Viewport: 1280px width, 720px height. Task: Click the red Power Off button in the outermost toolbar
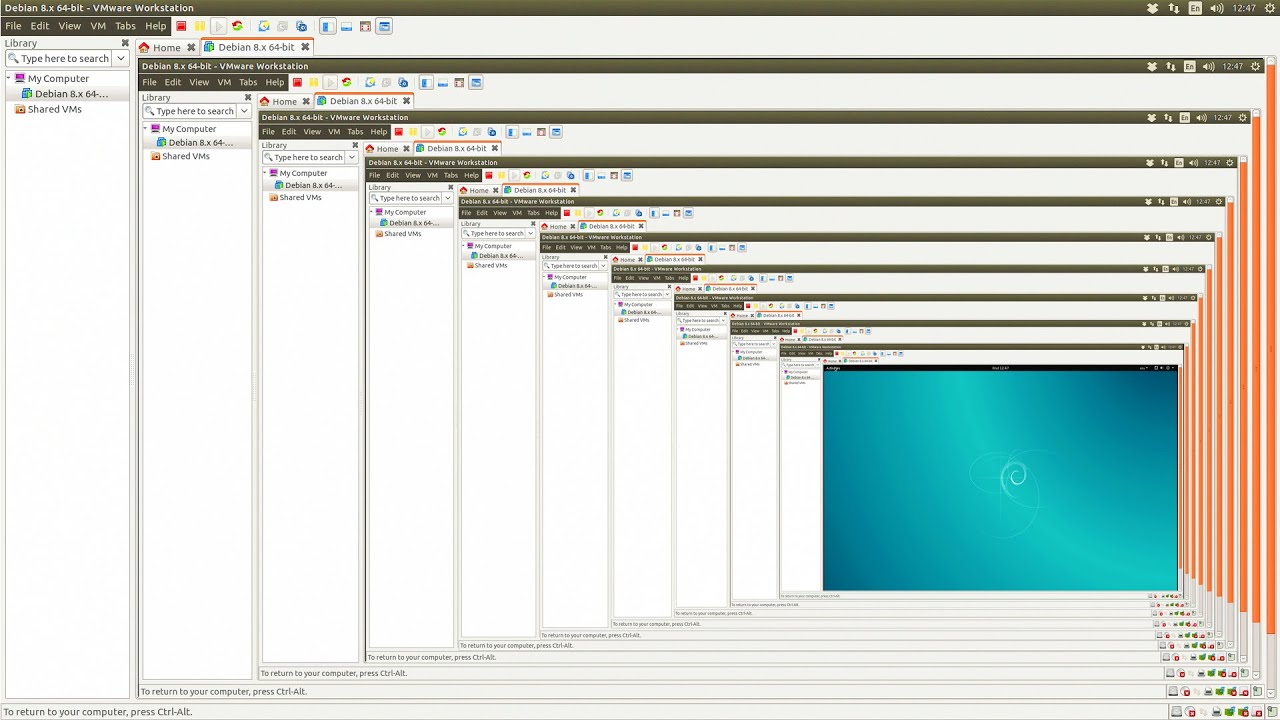click(x=181, y=26)
